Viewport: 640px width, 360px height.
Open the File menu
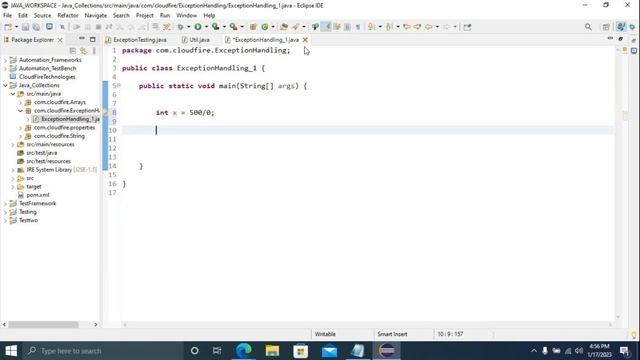click(x=7, y=16)
